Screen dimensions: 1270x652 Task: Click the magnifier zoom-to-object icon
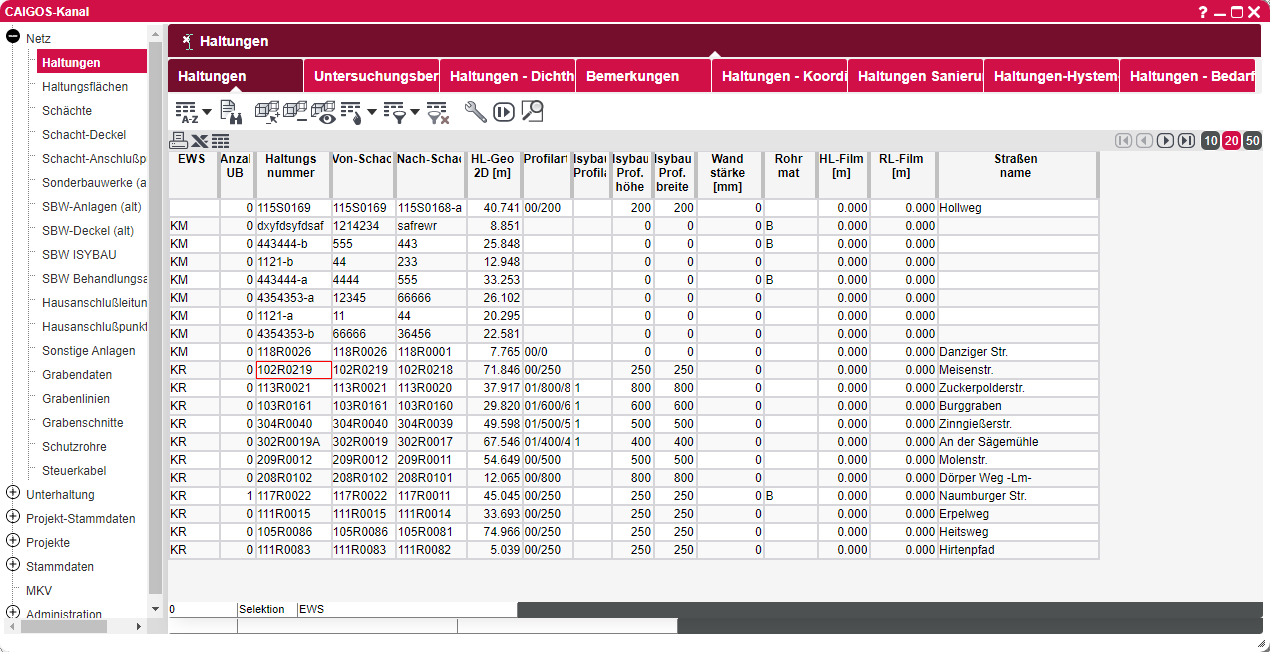pos(531,112)
